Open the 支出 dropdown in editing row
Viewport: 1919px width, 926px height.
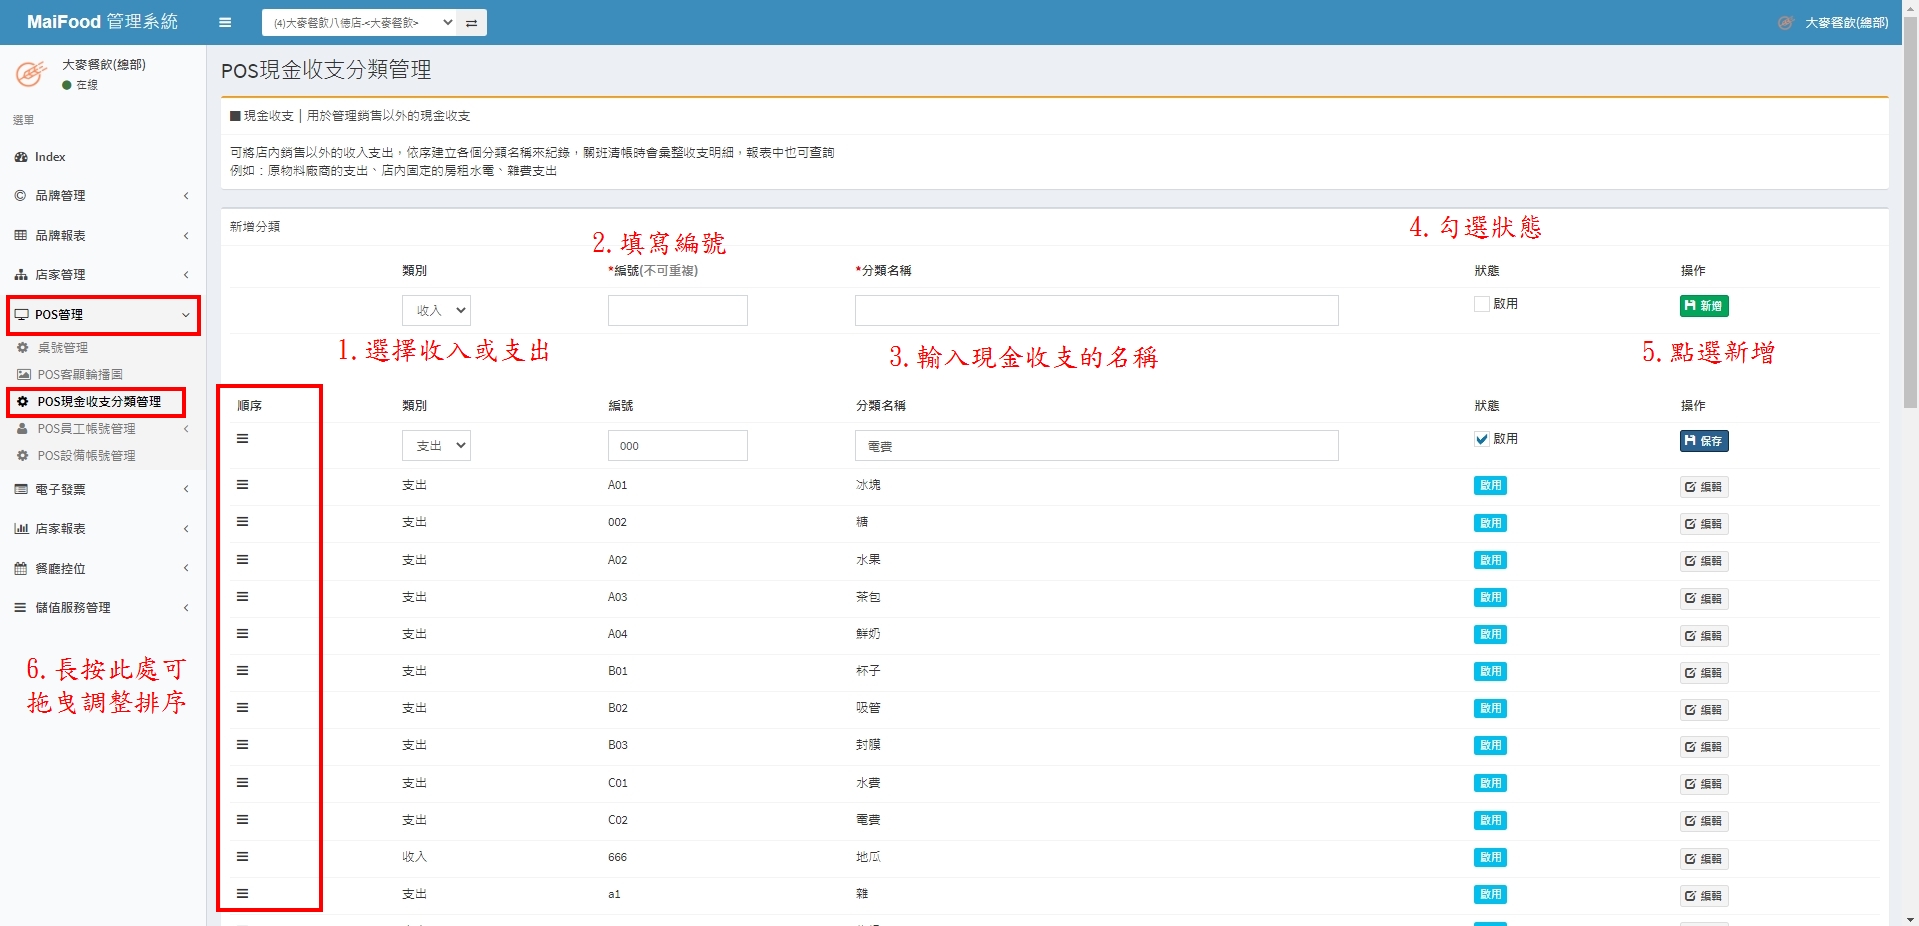[436, 446]
